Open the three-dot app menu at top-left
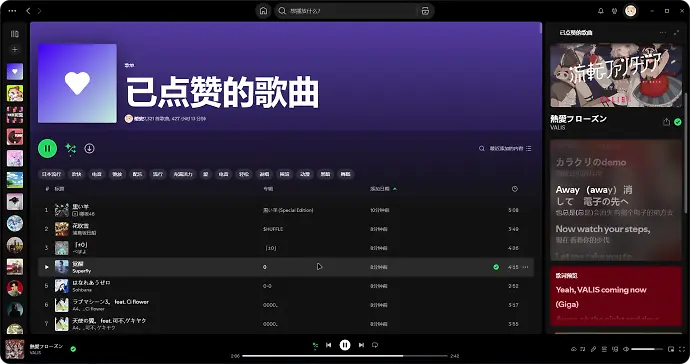Viewport: 690px width, 364px height. click(x=12, y=11)
